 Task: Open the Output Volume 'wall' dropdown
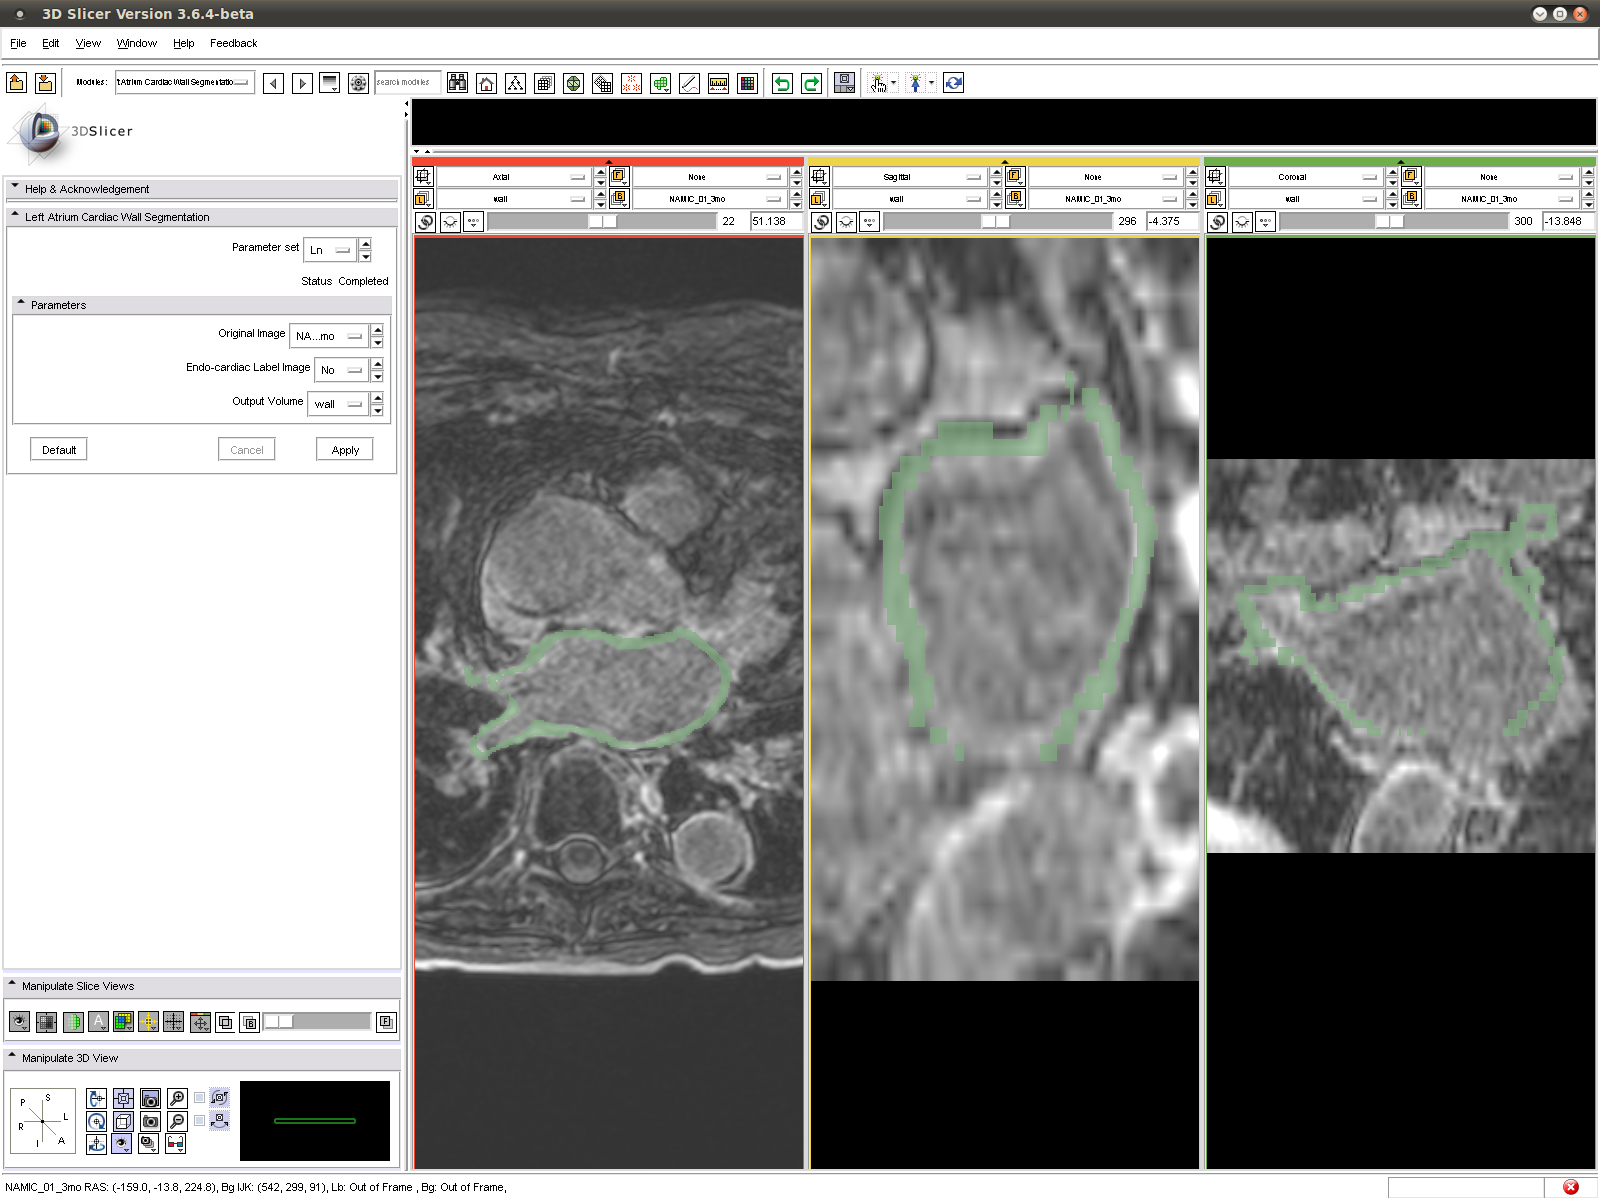click(338, 404)
